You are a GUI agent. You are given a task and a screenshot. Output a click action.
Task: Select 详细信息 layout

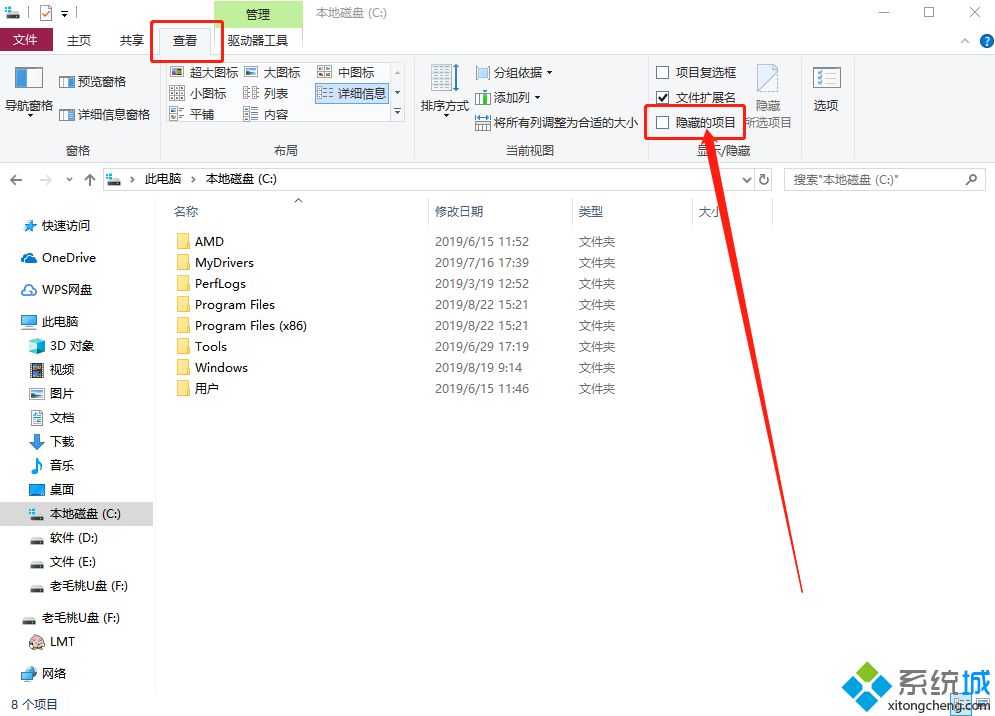[x=352, y=93]
